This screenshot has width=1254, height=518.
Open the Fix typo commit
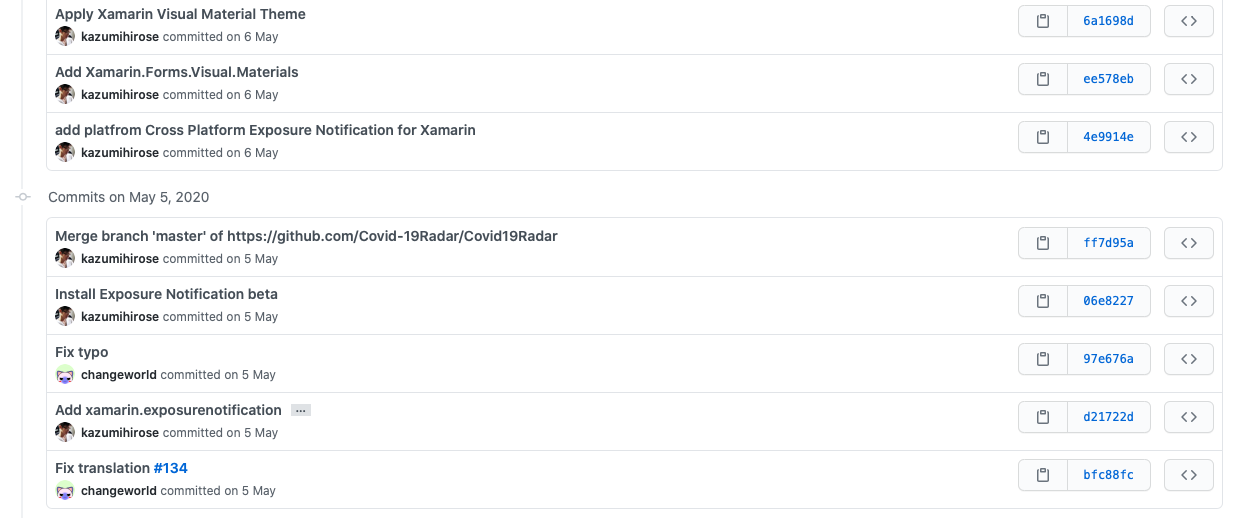point(82,352)
